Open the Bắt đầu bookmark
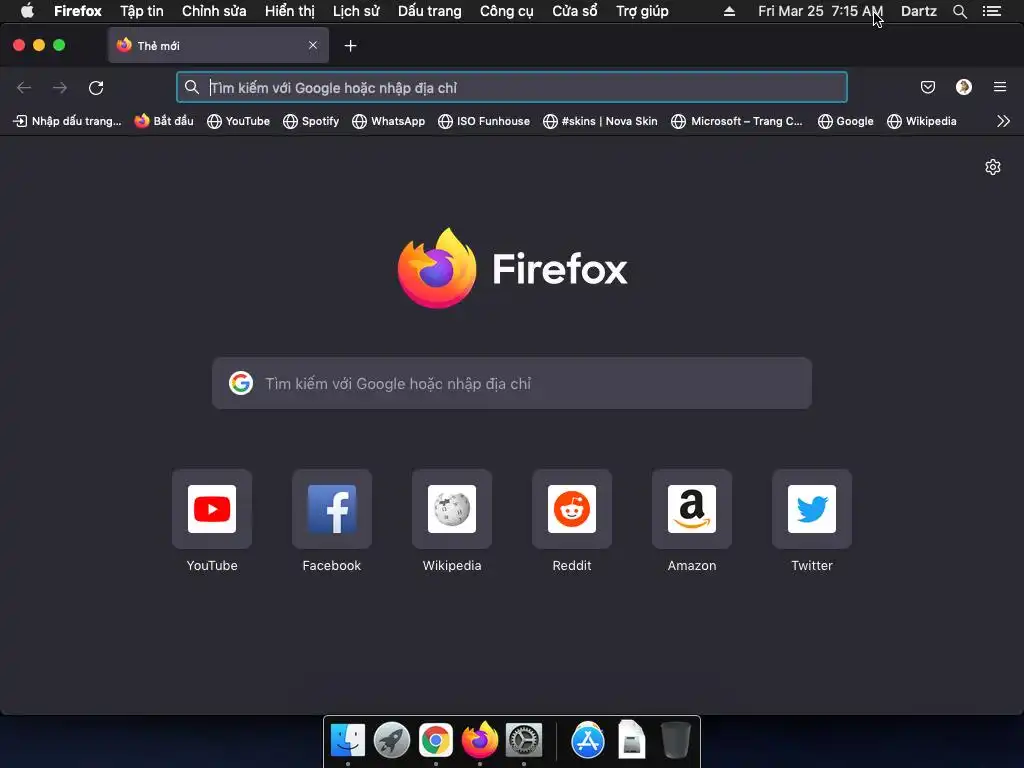Screen dimensions: 1024x768 (164, 121)
